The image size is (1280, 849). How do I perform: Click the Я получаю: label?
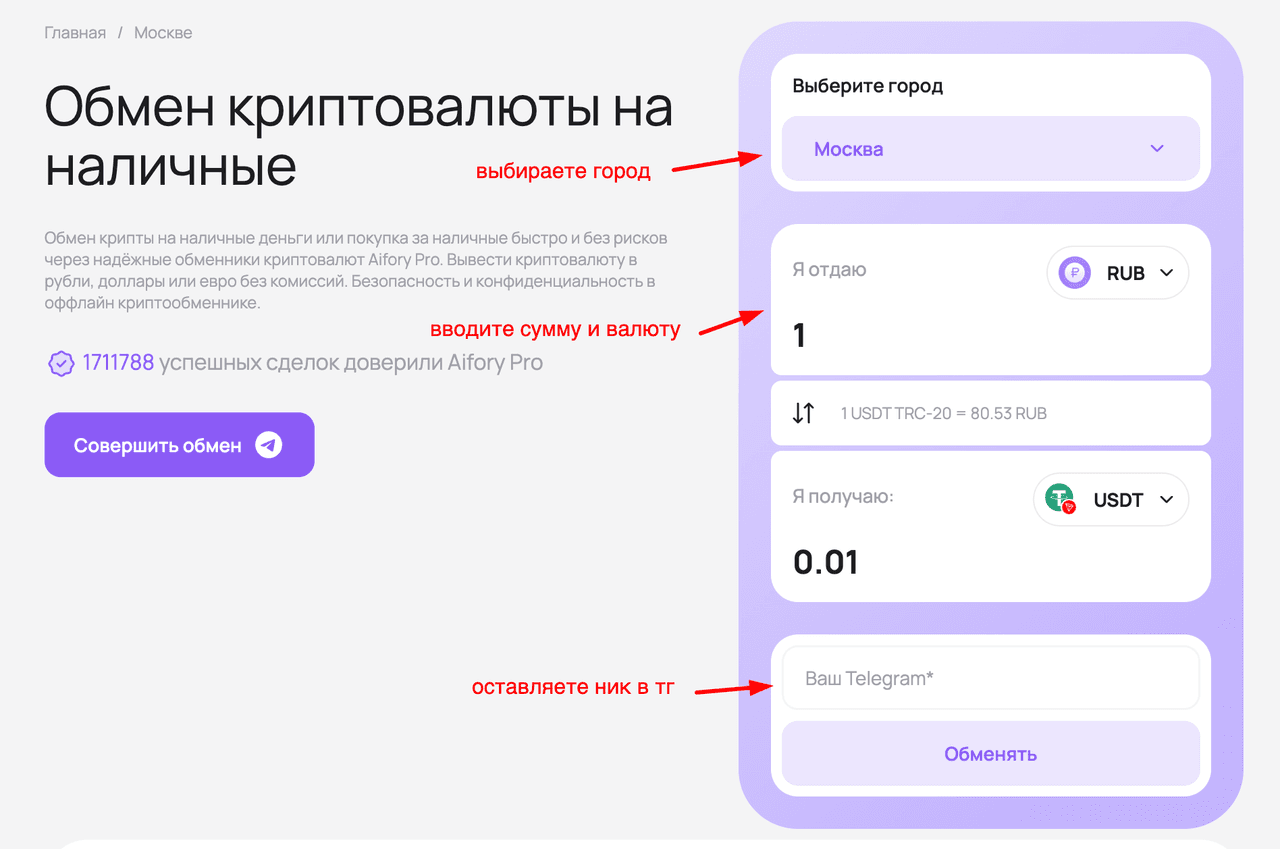click(x=842, y=496)
